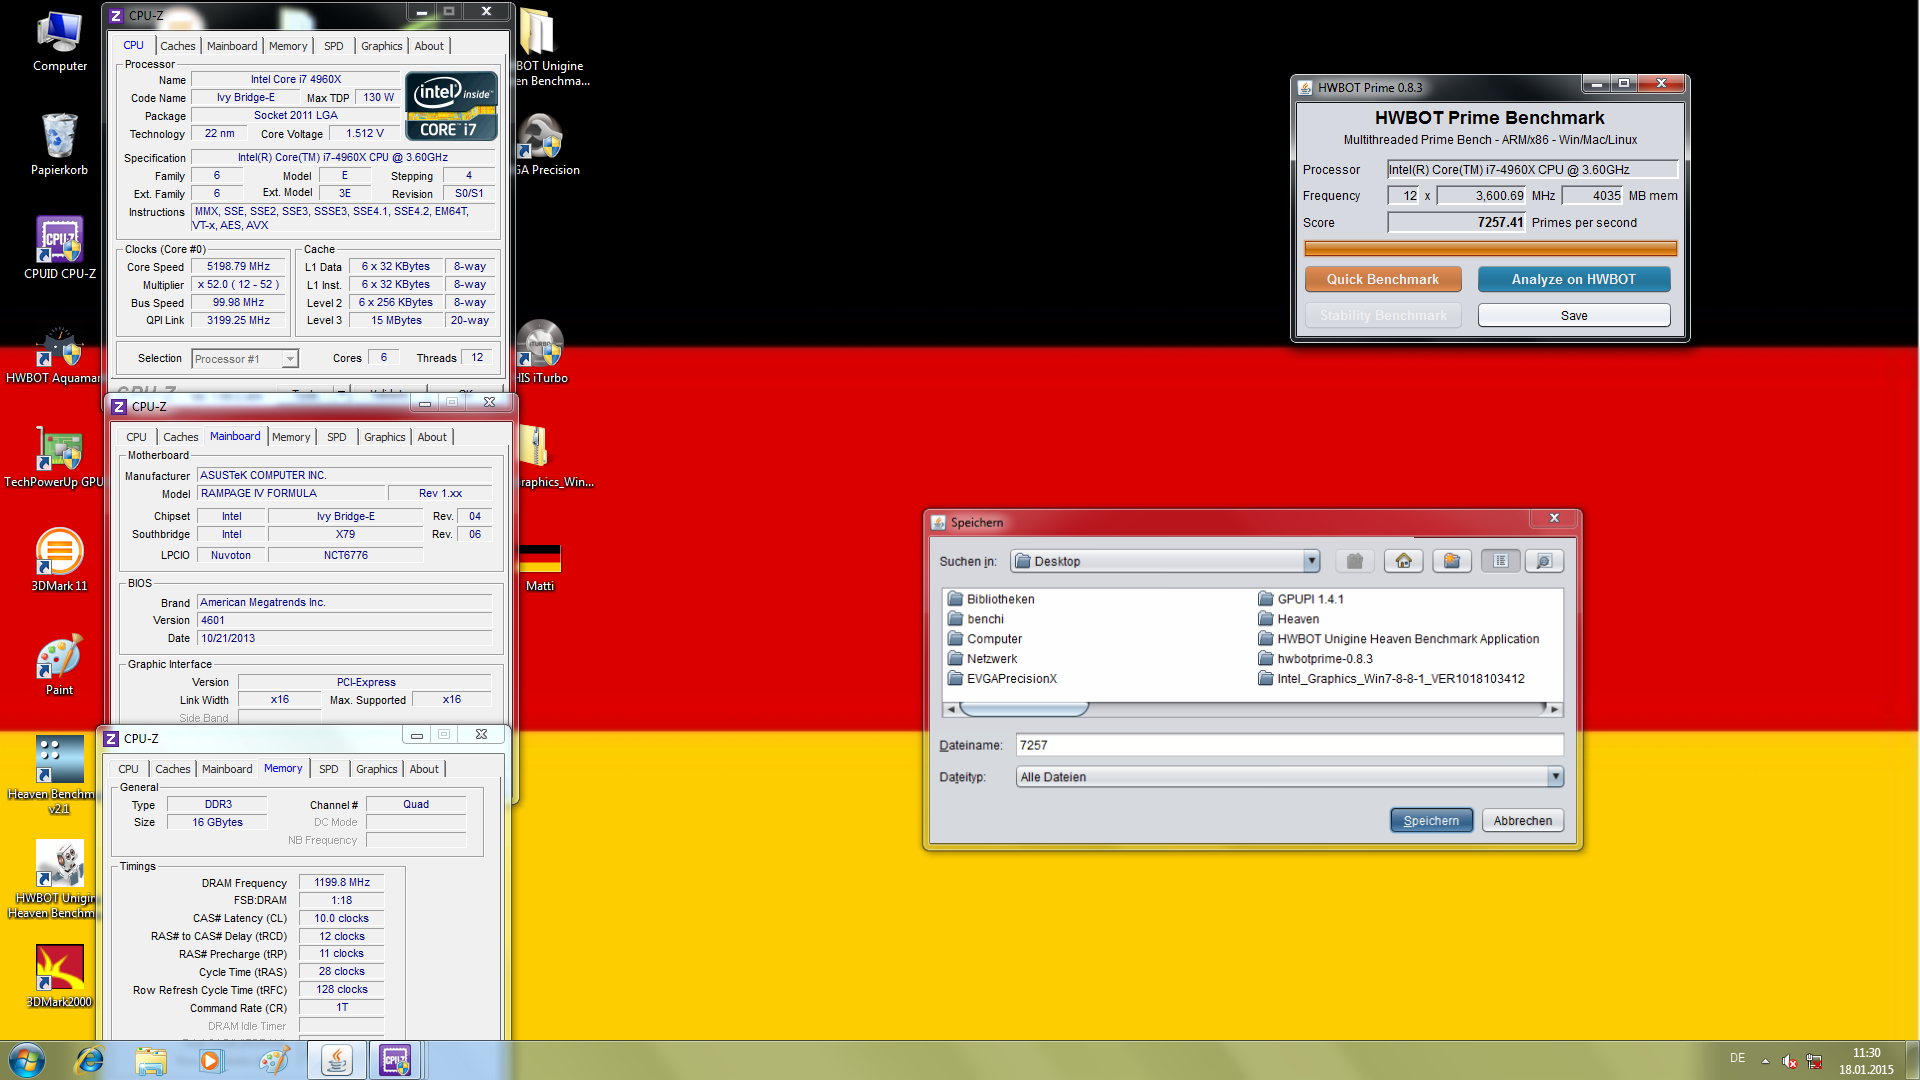Select the hwbotprime-0.8.3 folder

coord(1315,659)
